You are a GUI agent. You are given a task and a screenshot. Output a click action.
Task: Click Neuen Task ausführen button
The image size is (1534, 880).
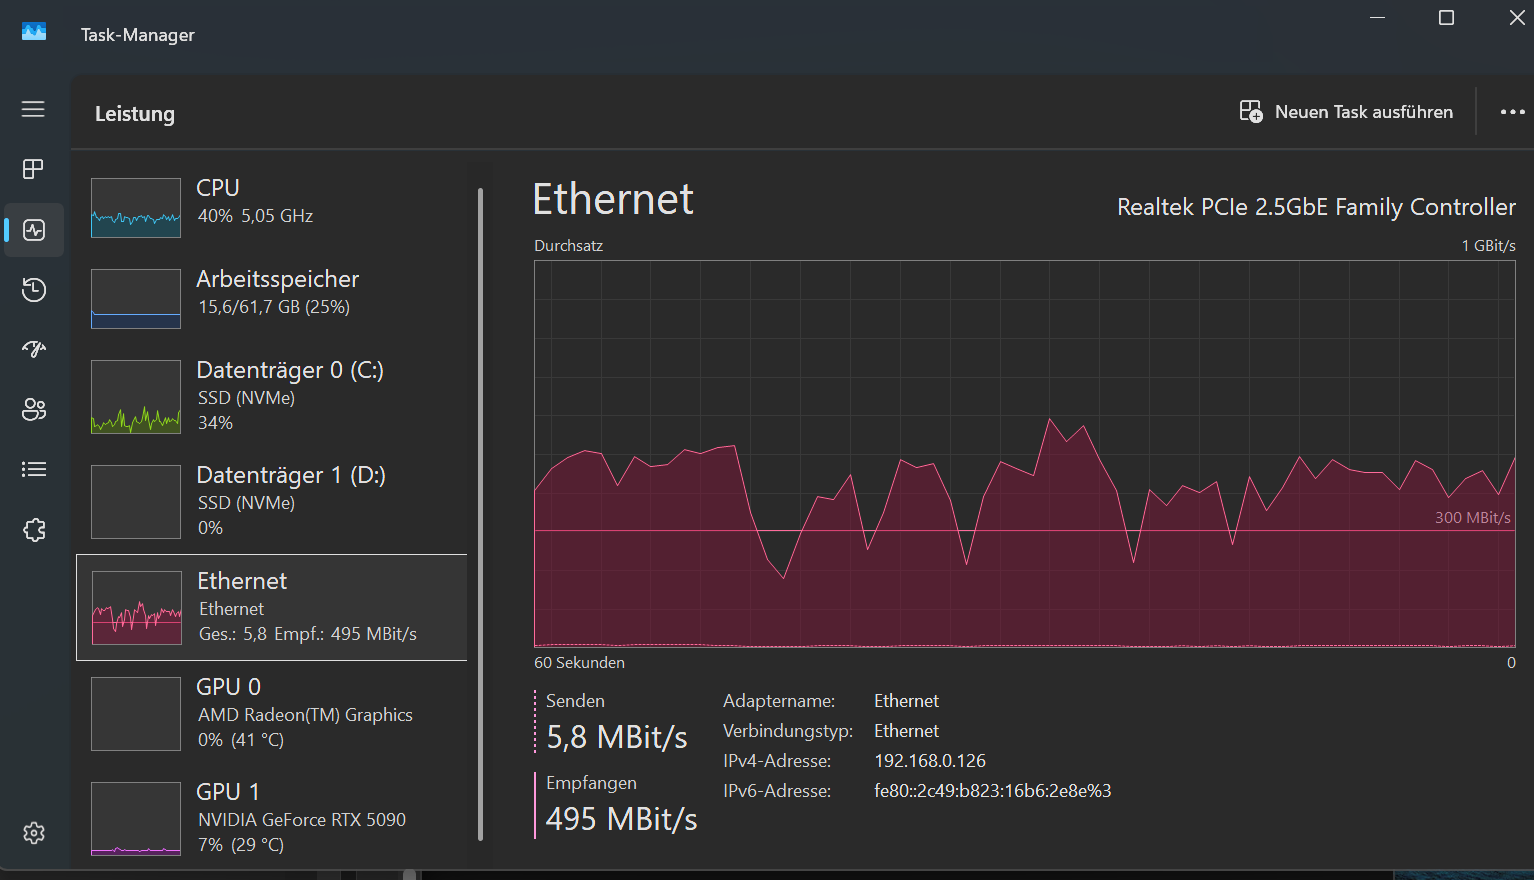point(1346,112)
